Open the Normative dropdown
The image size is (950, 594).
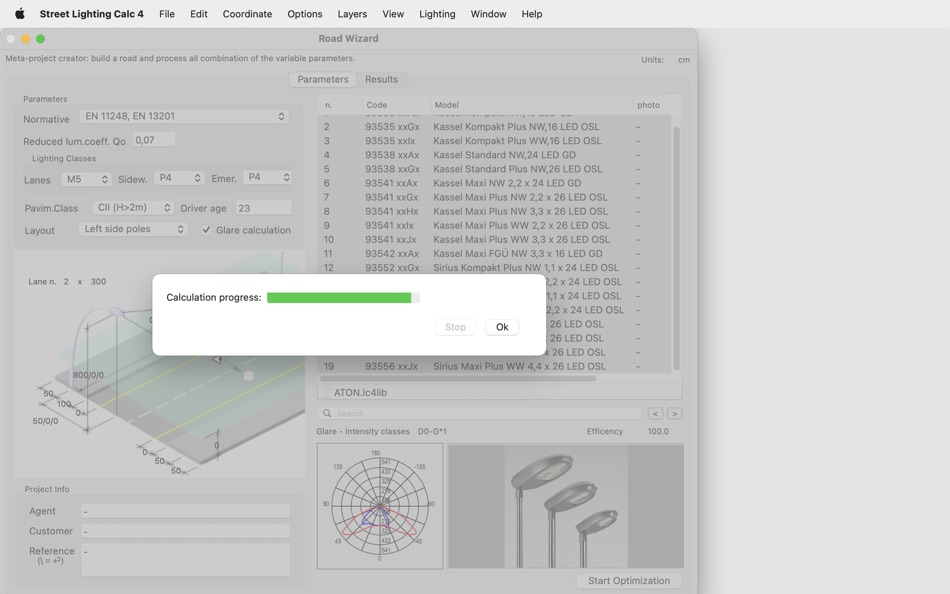pyautogui.click(x=184, y=116)
